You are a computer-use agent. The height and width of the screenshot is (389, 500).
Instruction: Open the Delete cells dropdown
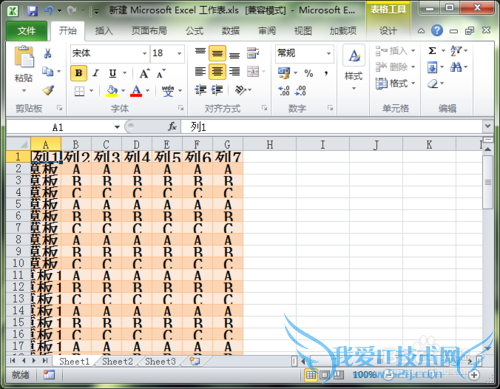click(x=413, y=67)
